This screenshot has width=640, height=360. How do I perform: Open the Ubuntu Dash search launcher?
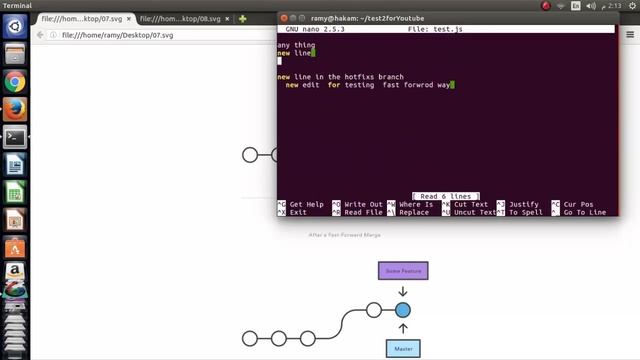(15, 27)
